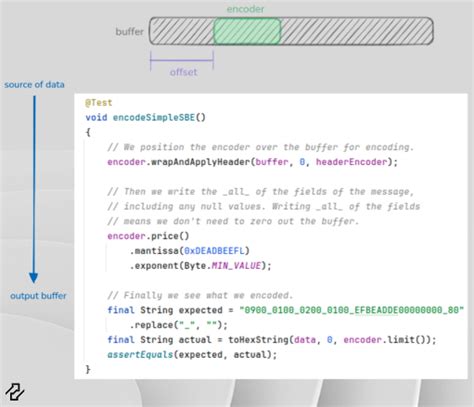
Task: Click the expected hex string literal
Action: click(352, 310)
